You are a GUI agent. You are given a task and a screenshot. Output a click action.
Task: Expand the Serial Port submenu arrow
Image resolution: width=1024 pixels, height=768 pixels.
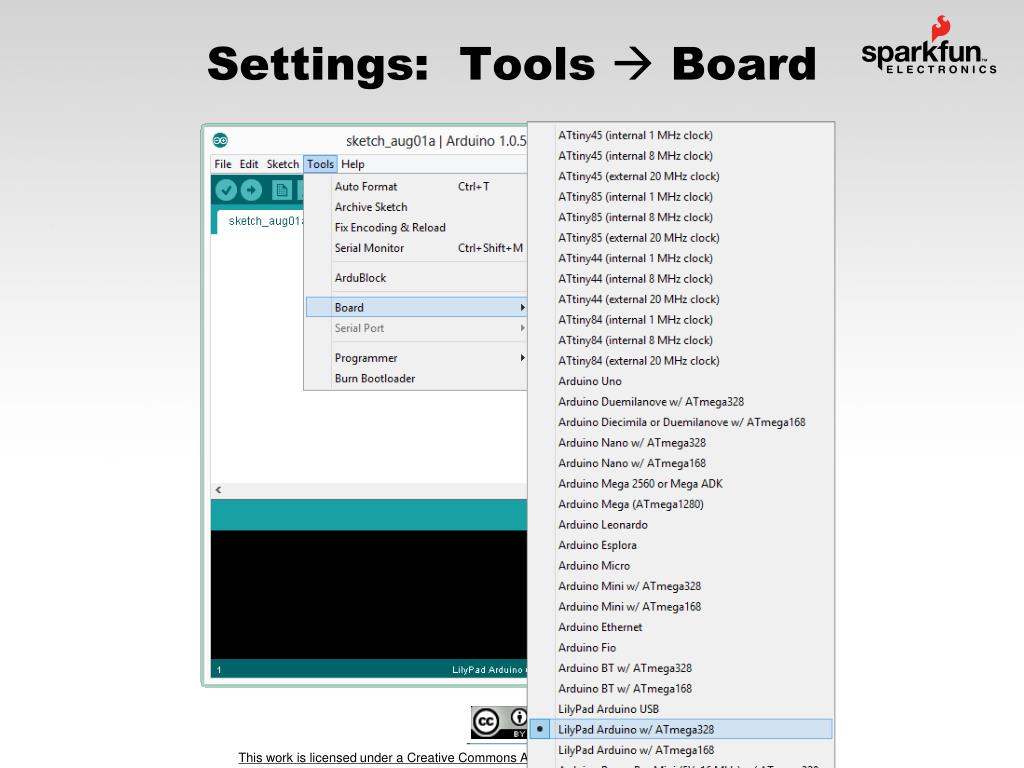click(522, 328)
